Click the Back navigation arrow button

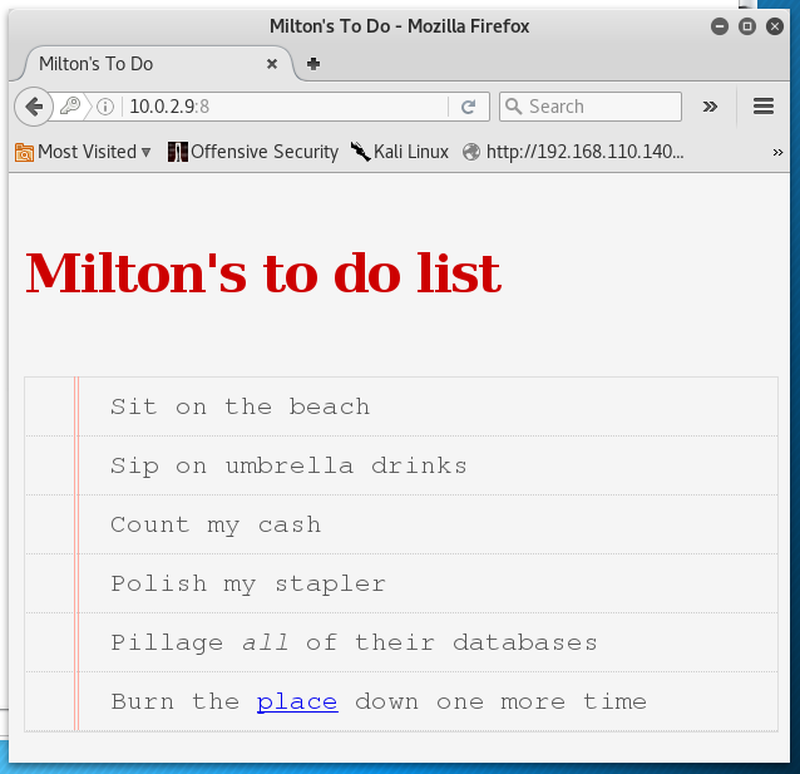tap(34, 107)
